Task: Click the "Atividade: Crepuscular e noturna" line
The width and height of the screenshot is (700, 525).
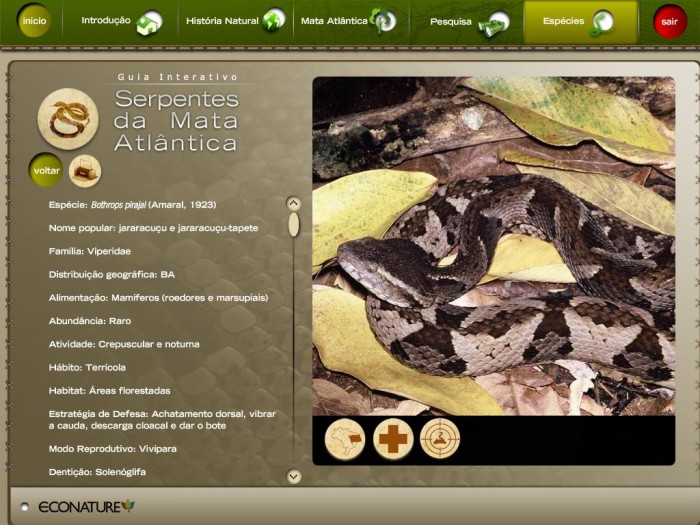Action: click(124, 344)
